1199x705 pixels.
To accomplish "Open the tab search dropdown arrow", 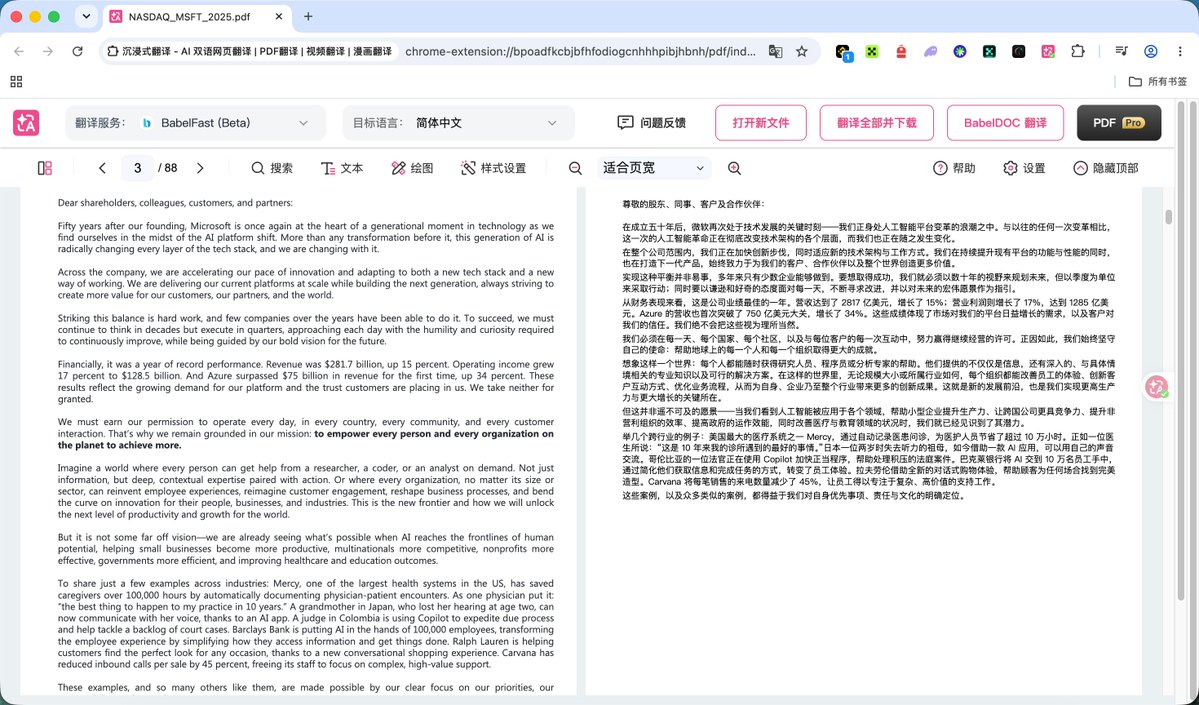I will point(86,17).
